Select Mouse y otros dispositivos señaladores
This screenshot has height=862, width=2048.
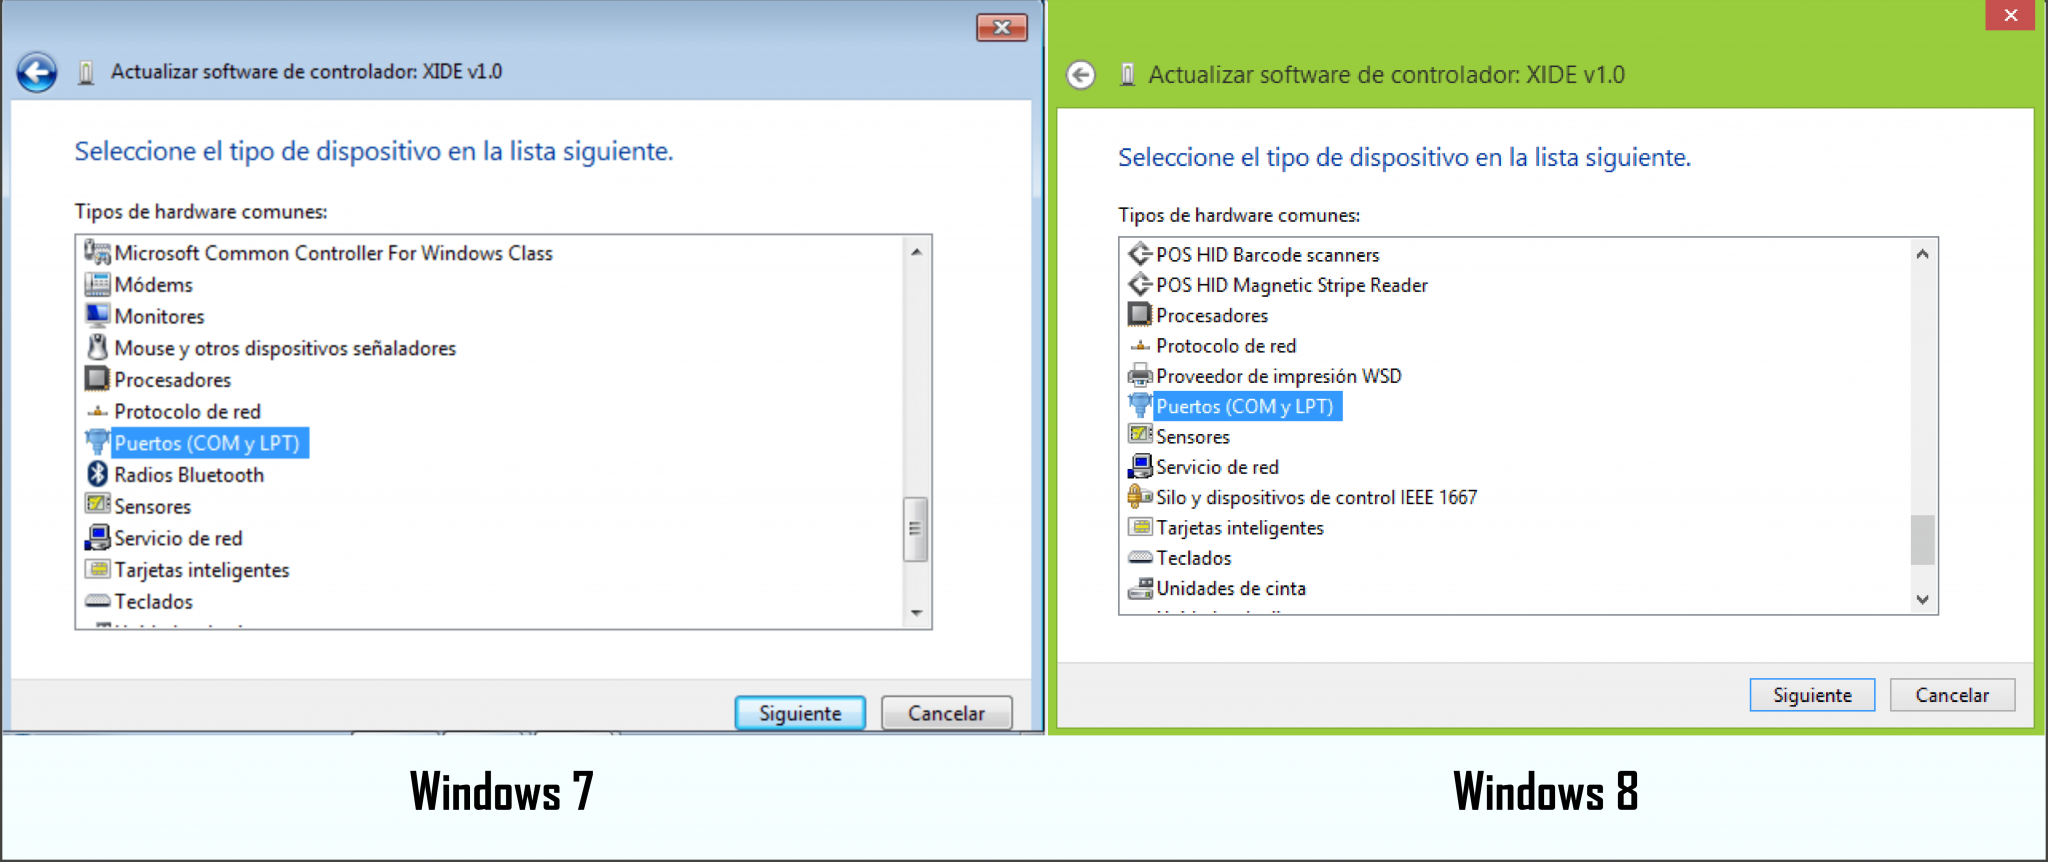pyautogui.click(x=284, y=348)
